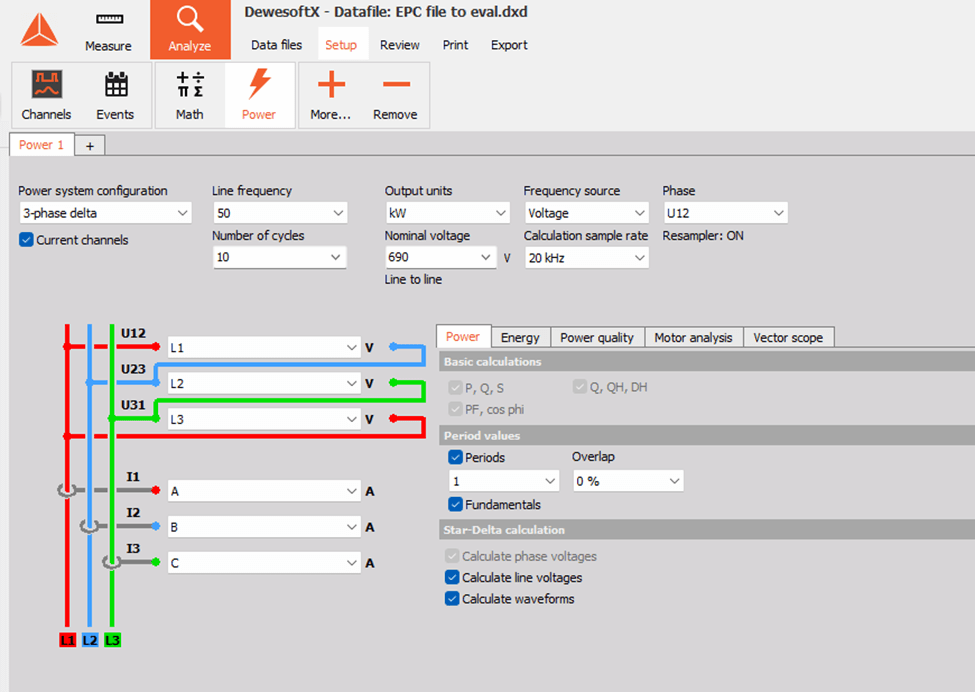Toggle the Periods checkbox

pyautogui.click(x=456, y=457)
